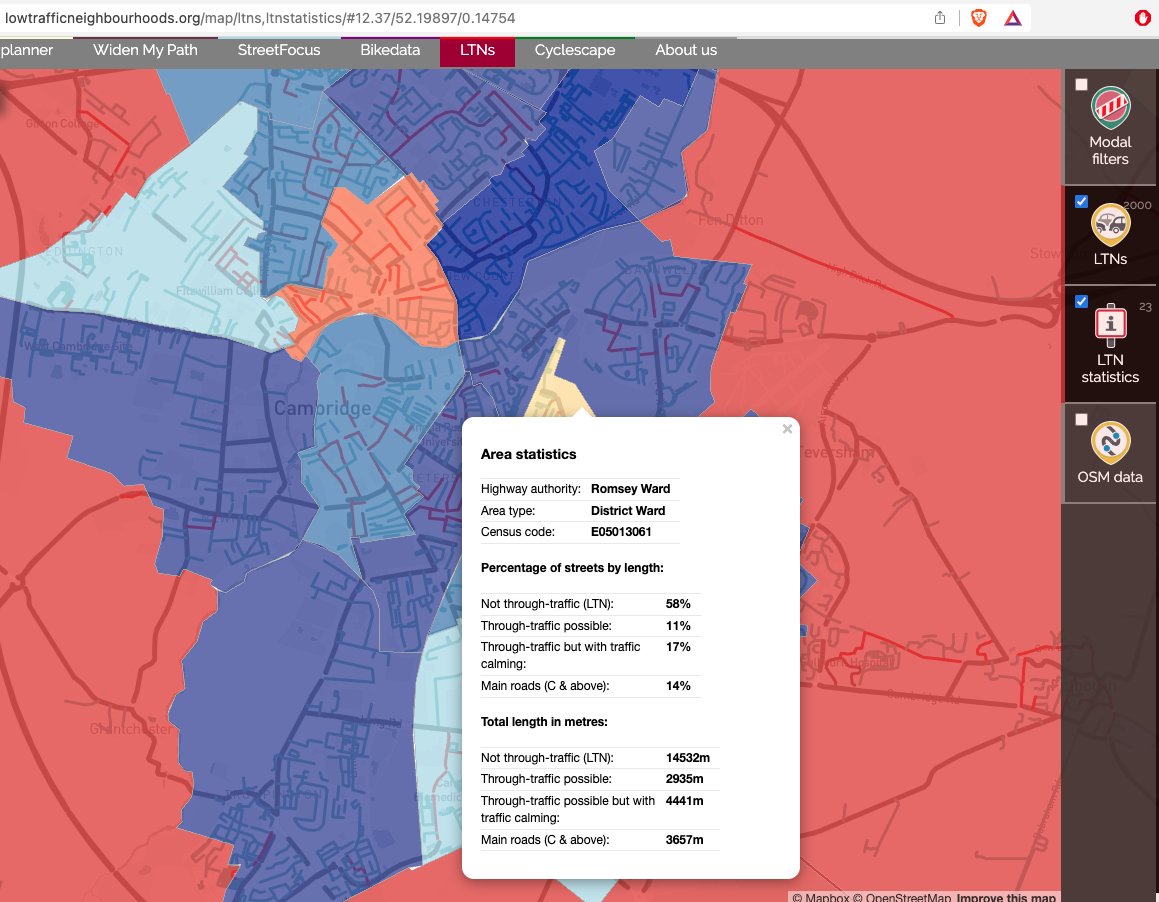Viewport: 1159px width, 902px height.
Task: Click the Mapbox attribution link
Action: coord(820,897)
